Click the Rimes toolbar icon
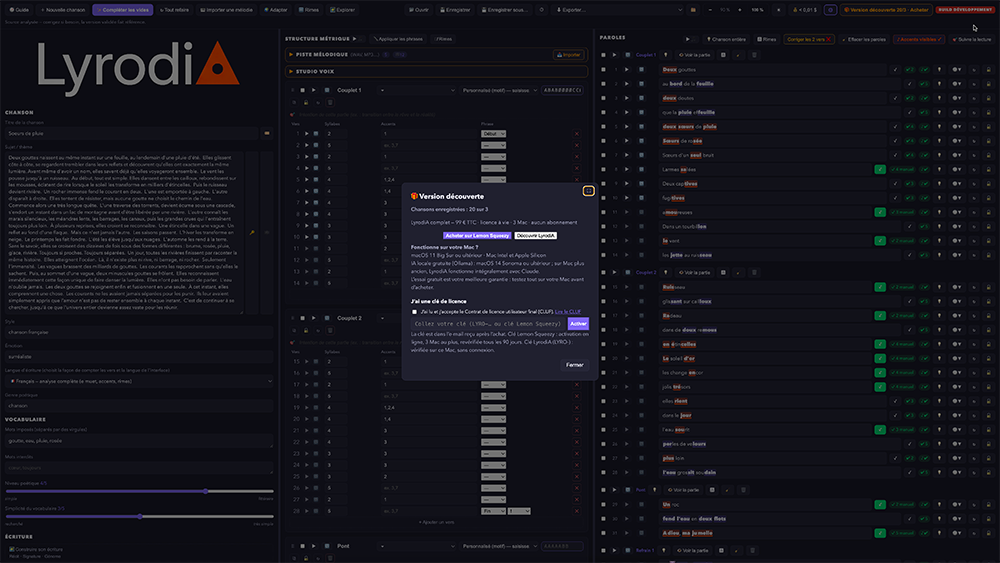Image resolution: width=1000 pixels, height=563 pixels. tap(309, 10)
